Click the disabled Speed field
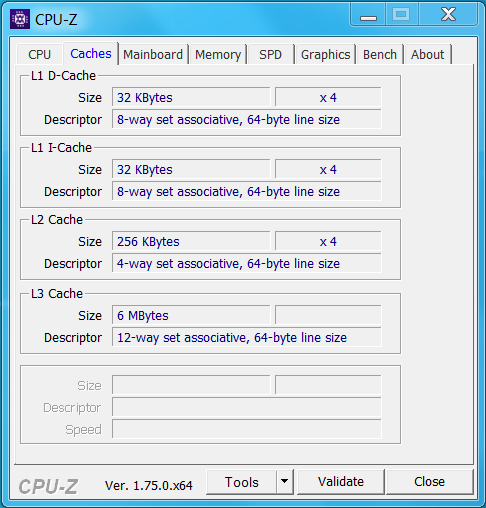Image resolution: width=486 pixels, height=508 pixels. coord(247,429)
